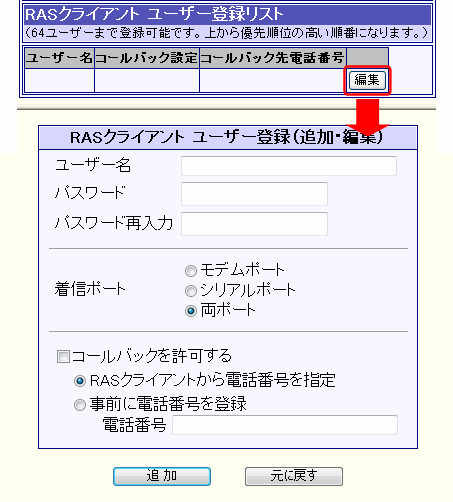
Task: Click the 編集 button in the user list
Action: tap(367, 80)
